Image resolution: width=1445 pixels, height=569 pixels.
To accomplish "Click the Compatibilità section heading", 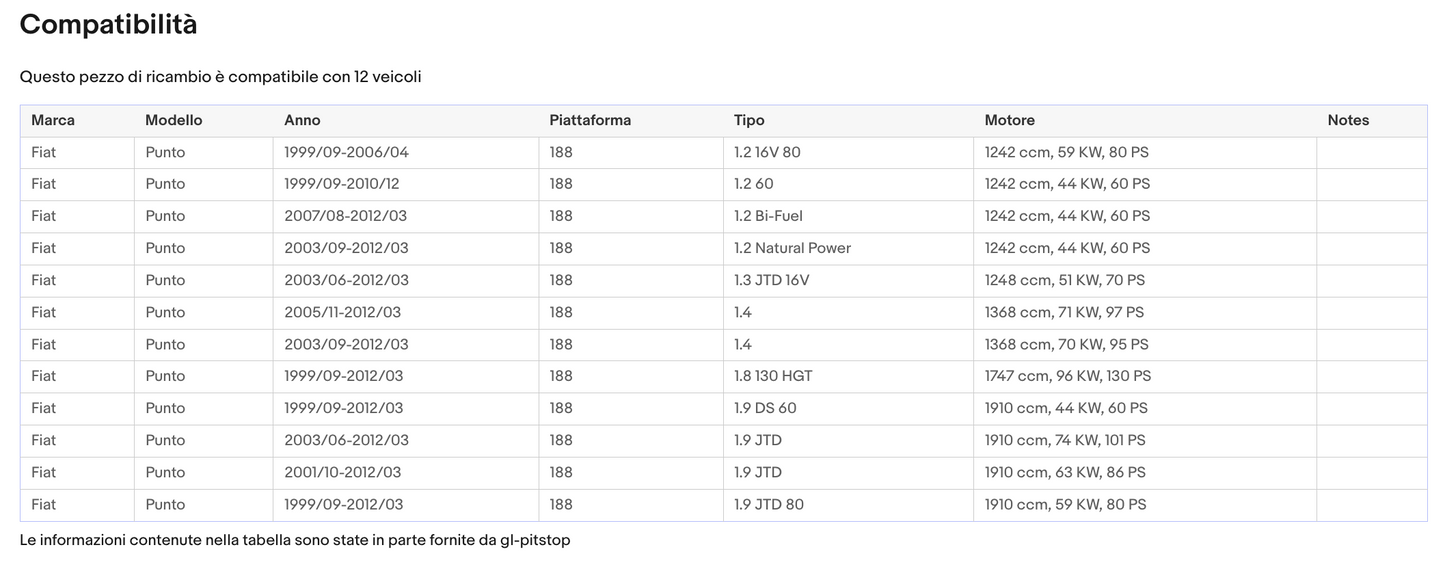I will click(x=108, y=25).
